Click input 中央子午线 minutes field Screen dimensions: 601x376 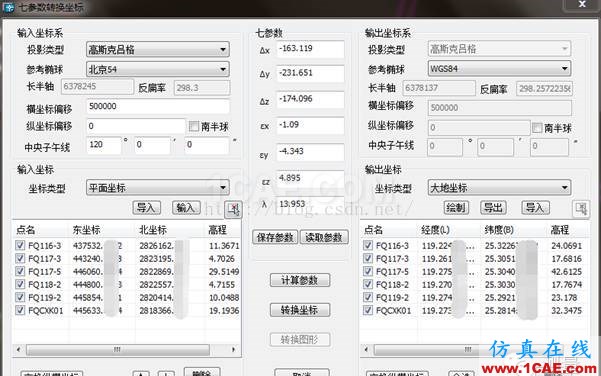coord(153,146)
